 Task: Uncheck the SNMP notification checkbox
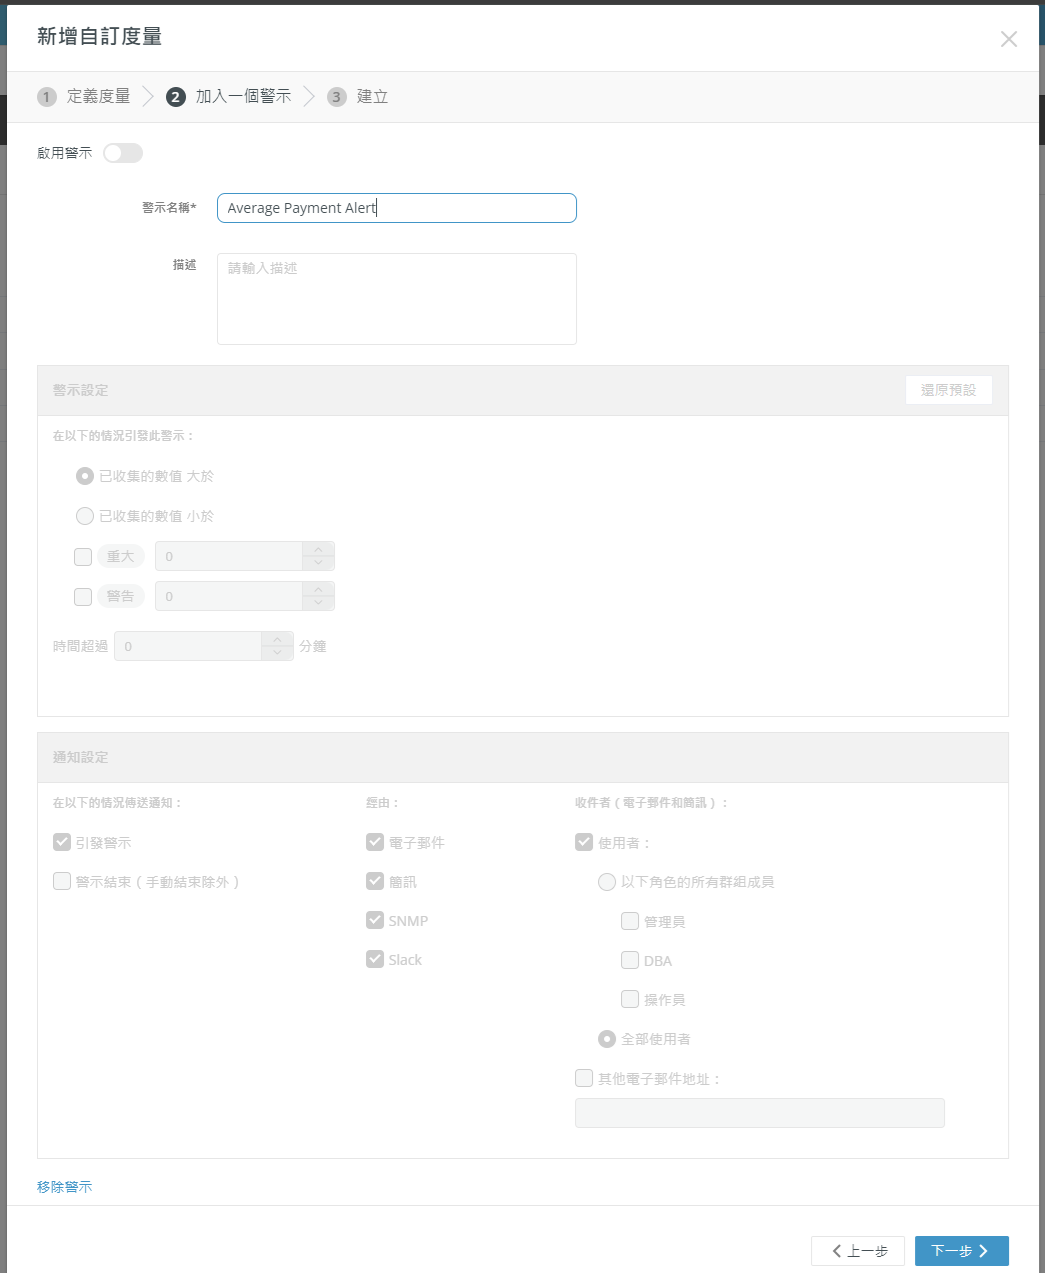click(x=375, y=920)
